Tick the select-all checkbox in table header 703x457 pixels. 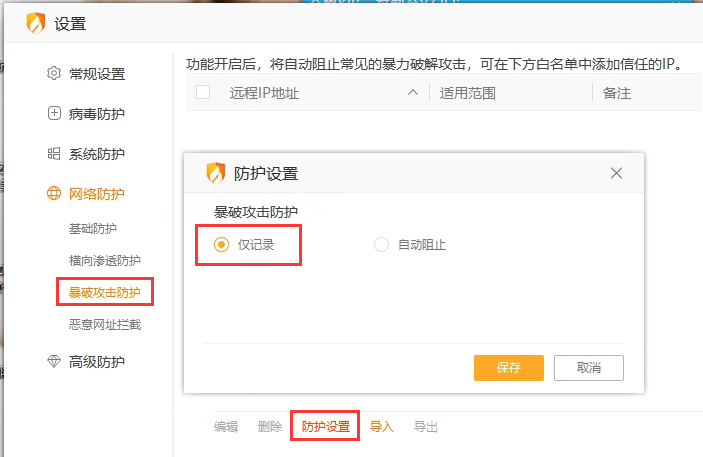click(203, 93)
